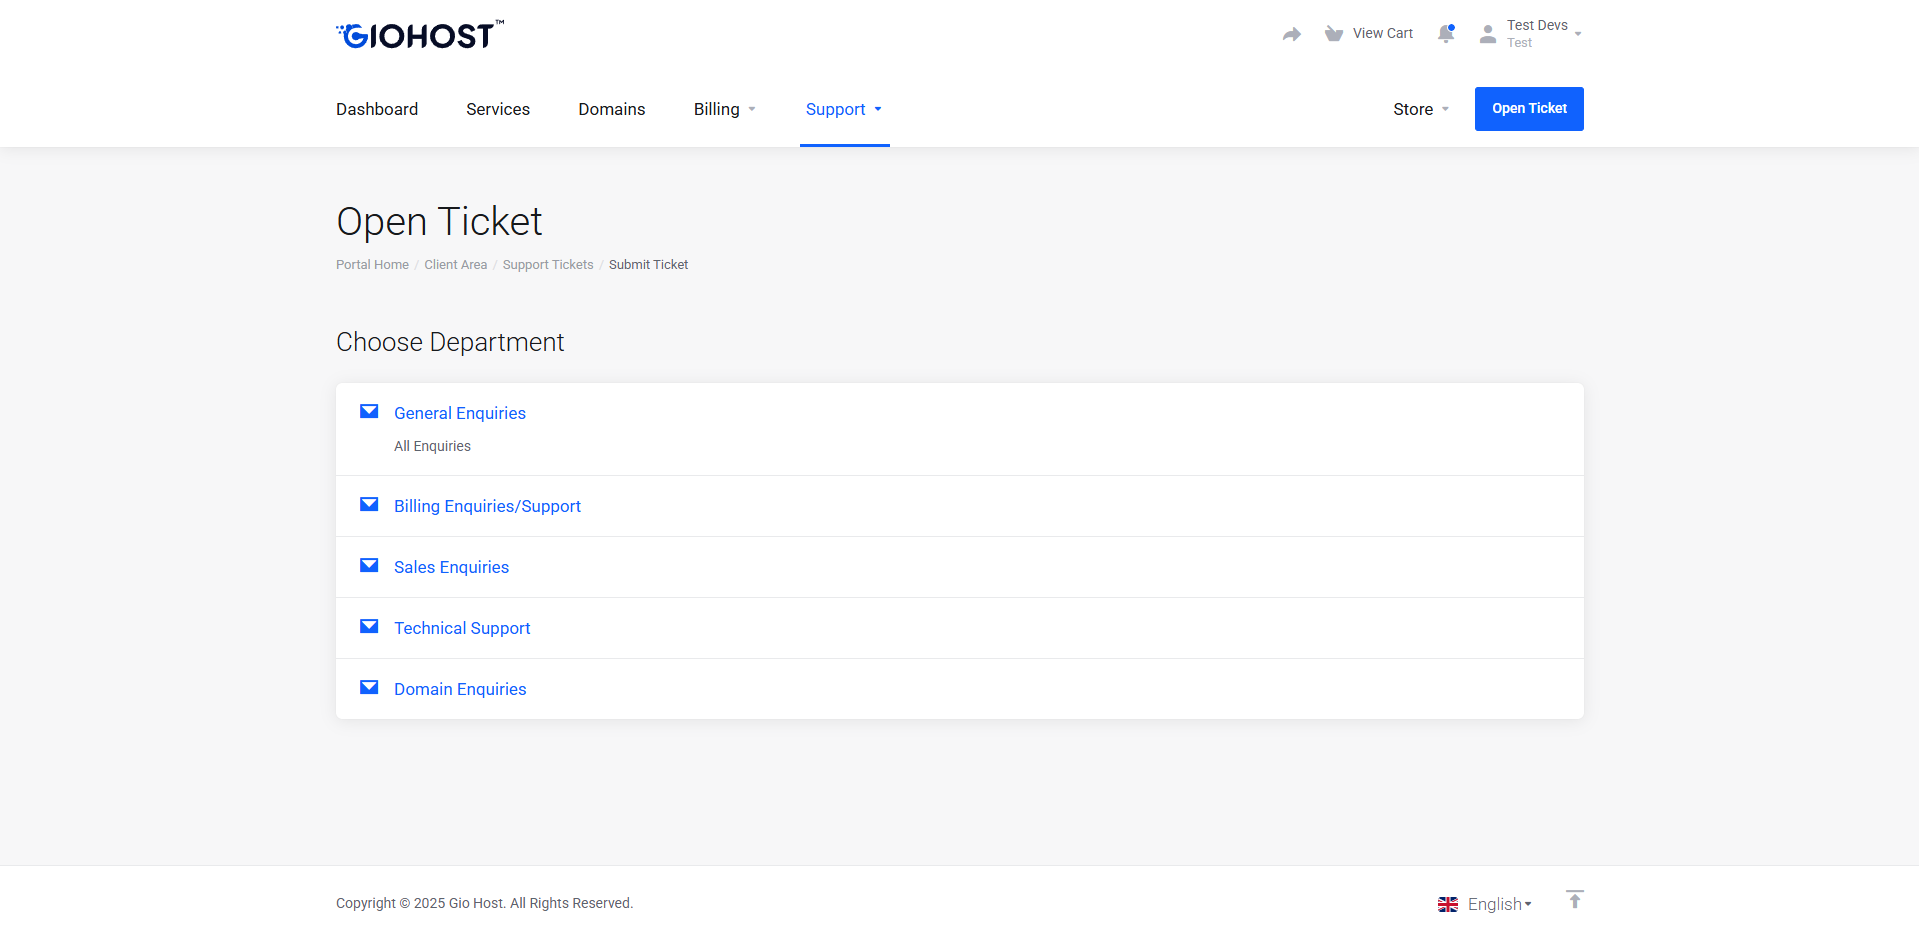Click the Open Ticket page title
This screenshot has width=1919, height=934.
click(x=439, y=222)
